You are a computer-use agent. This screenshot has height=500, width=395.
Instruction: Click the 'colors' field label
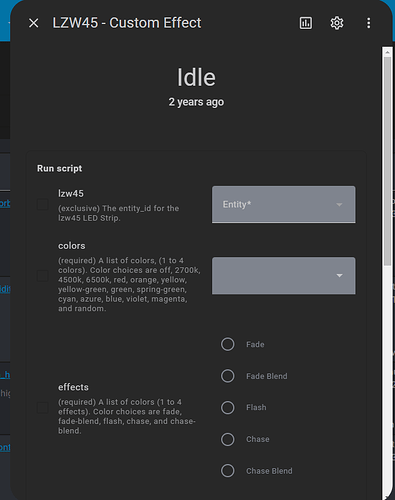point(72,246)
